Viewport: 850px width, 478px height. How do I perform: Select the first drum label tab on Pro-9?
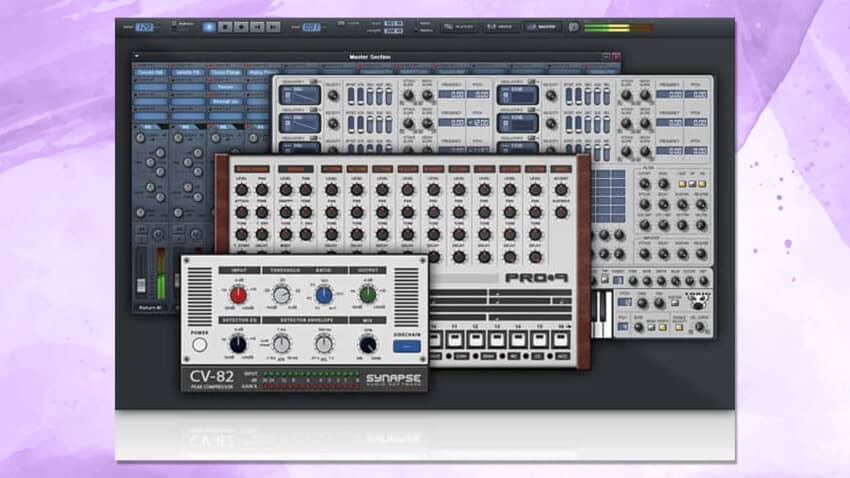[x=252, y=169]
